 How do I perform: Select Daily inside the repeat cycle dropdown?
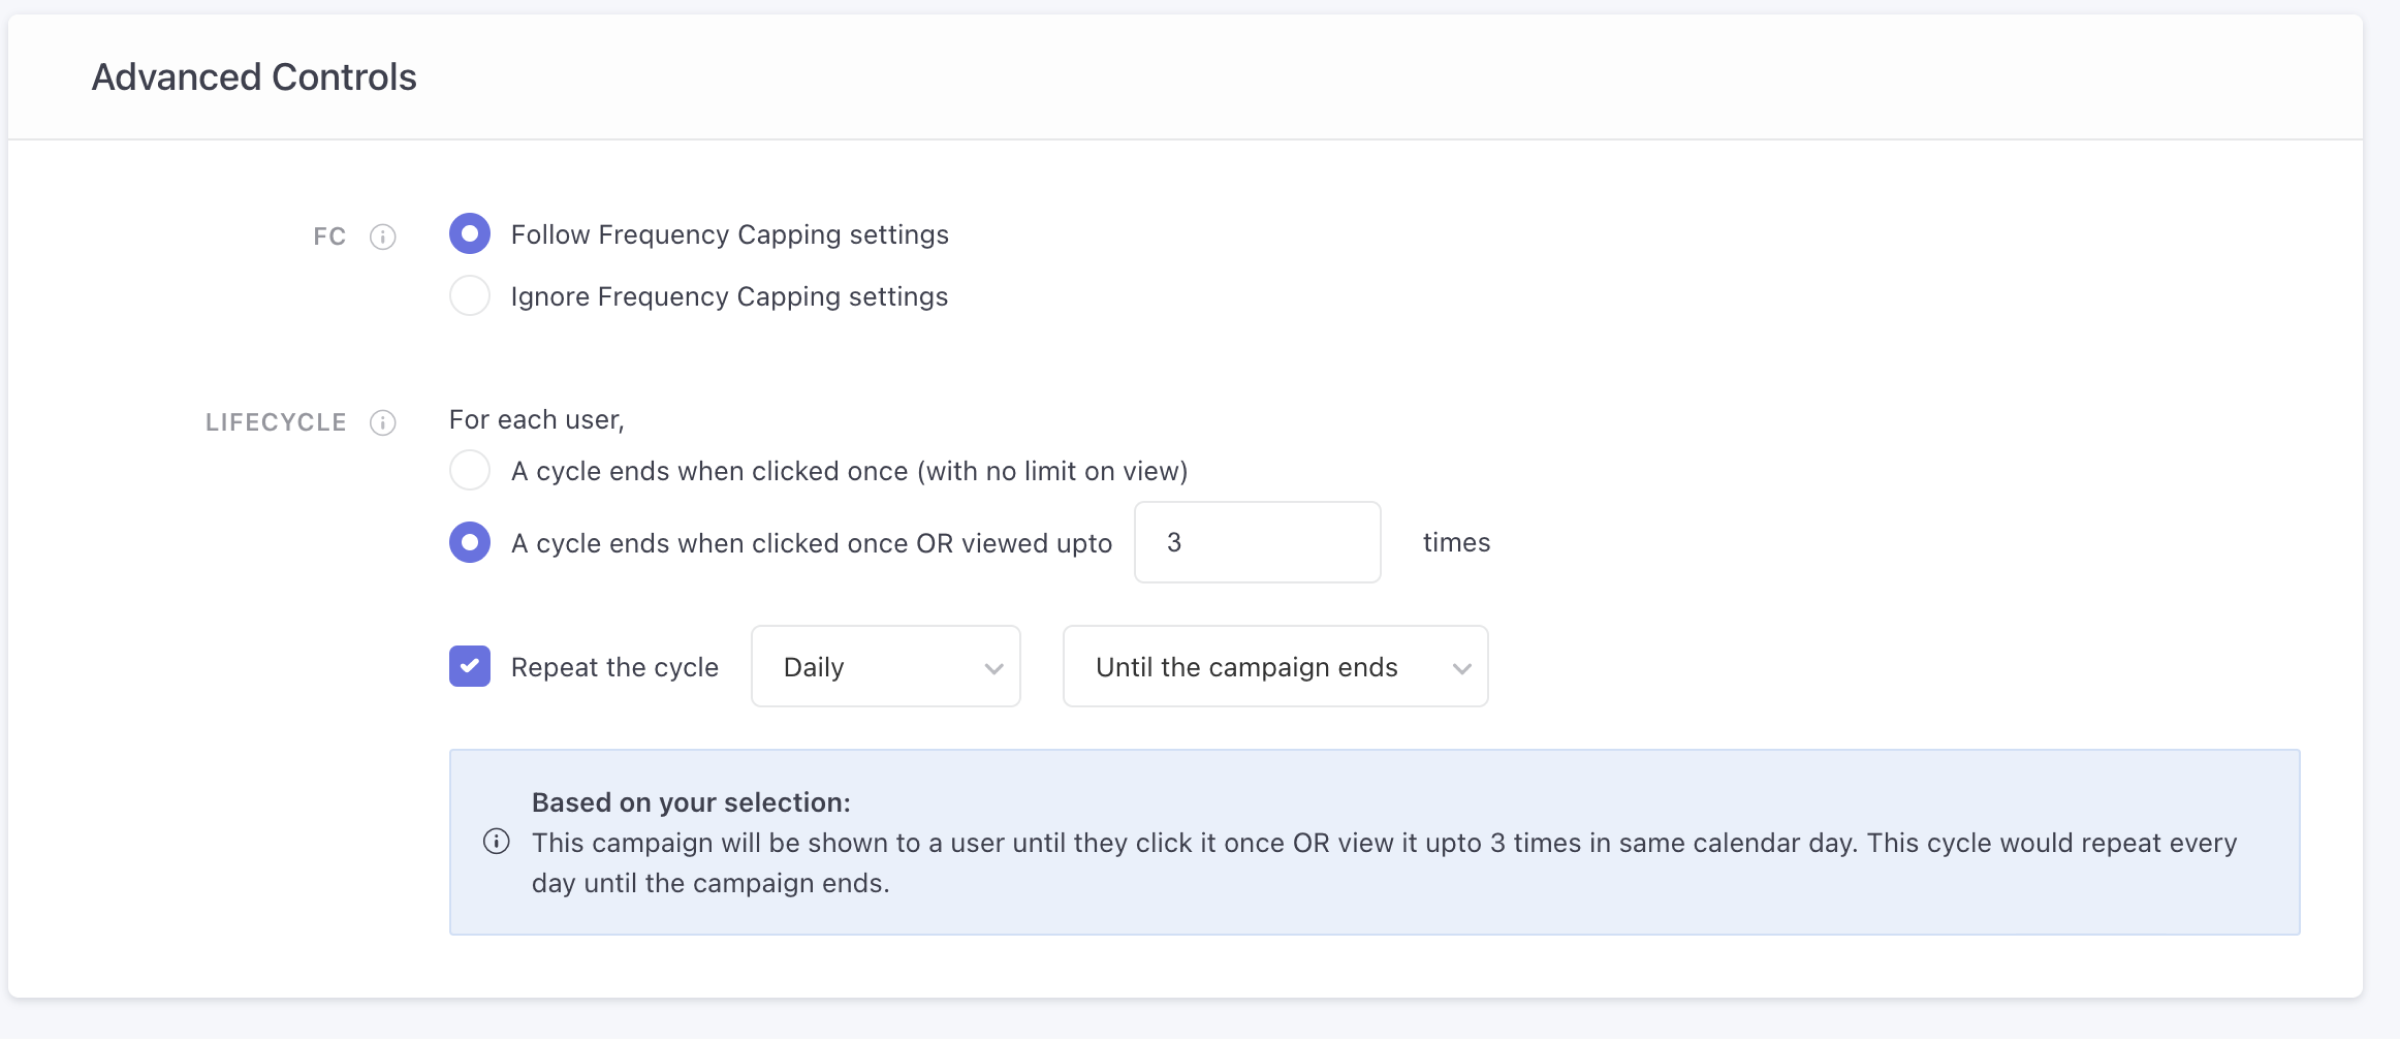pos(813,666)
